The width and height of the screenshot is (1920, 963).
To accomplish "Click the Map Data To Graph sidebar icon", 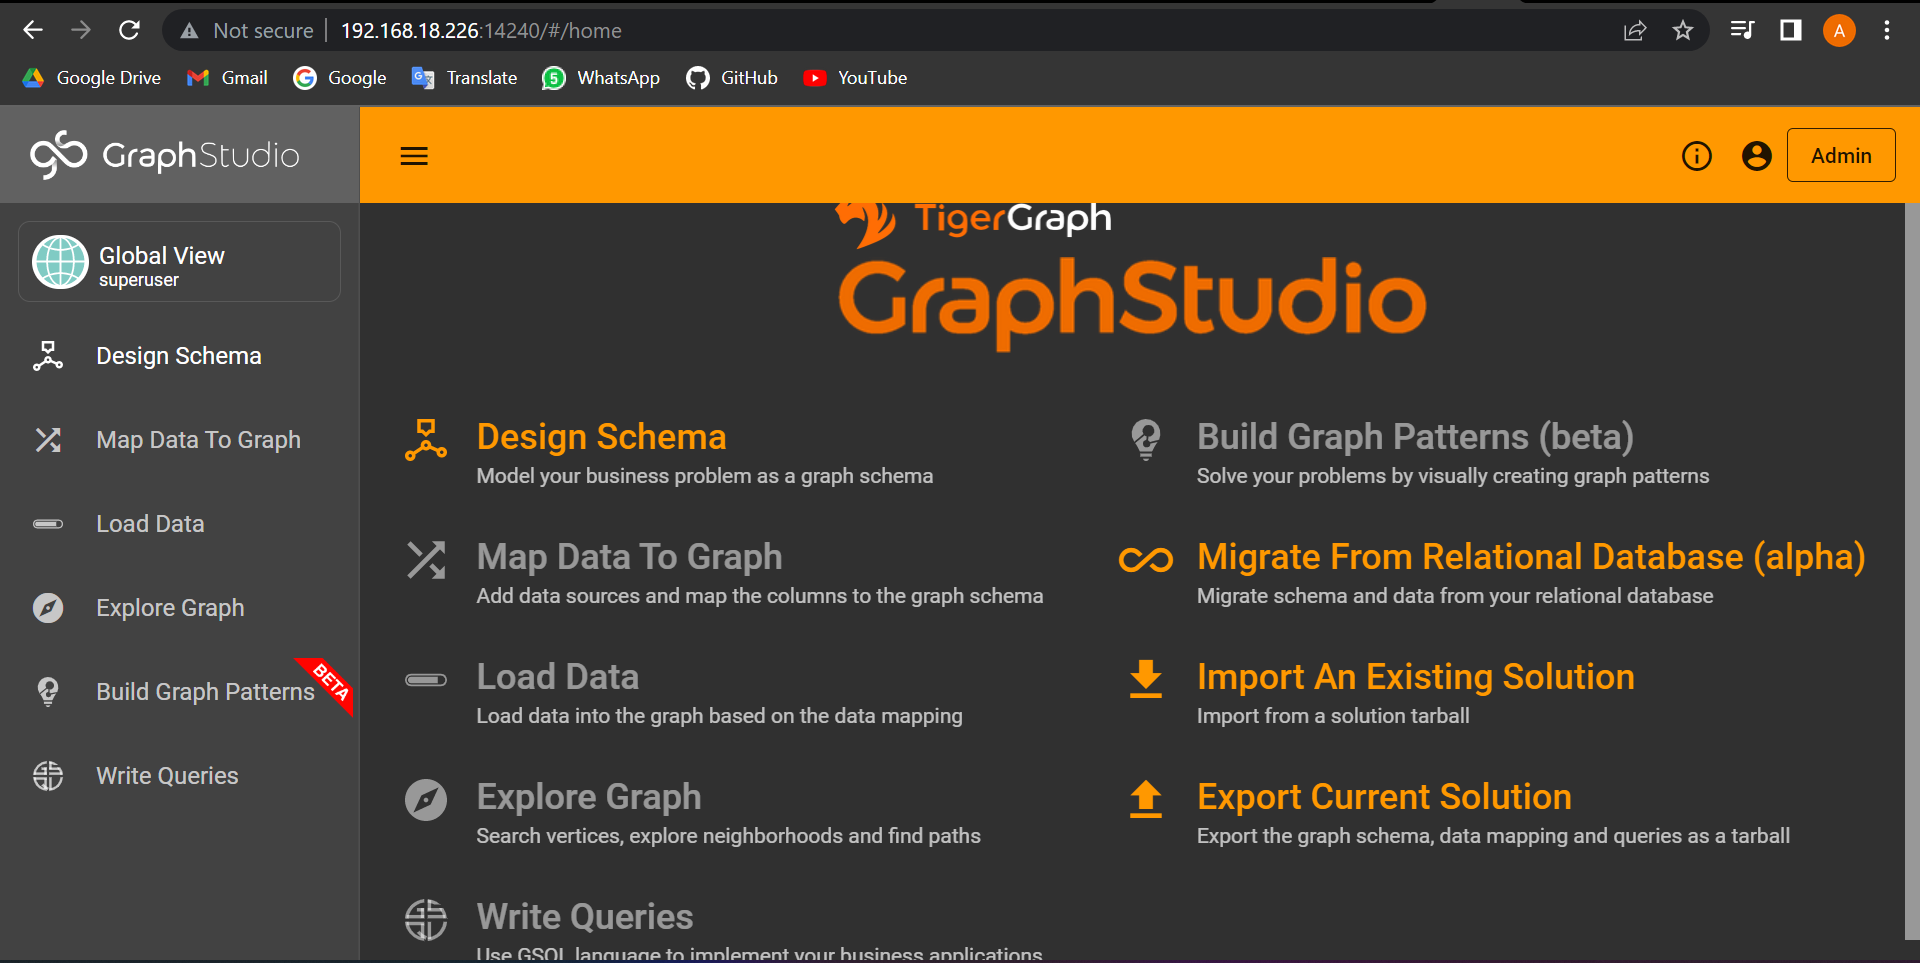I will (x=48, y=439).
